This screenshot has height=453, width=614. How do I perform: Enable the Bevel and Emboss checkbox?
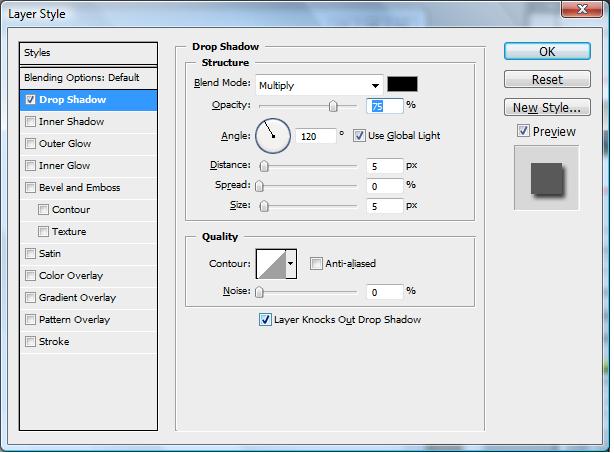pos(30,188)
